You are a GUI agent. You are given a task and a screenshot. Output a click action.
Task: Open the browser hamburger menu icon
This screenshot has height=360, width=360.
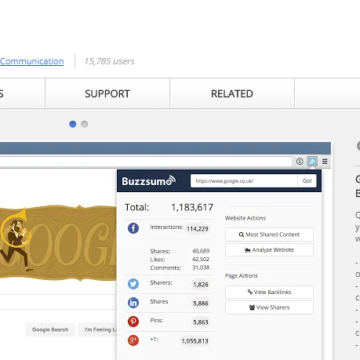point(325,162)
